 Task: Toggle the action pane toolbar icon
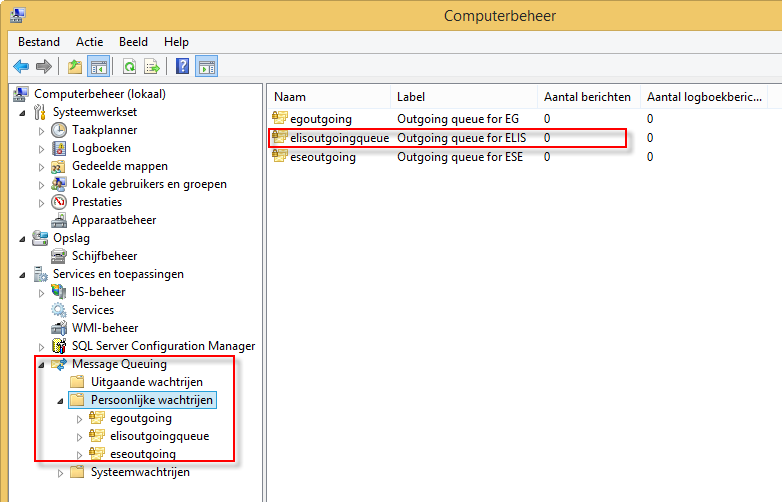point(206,66)
